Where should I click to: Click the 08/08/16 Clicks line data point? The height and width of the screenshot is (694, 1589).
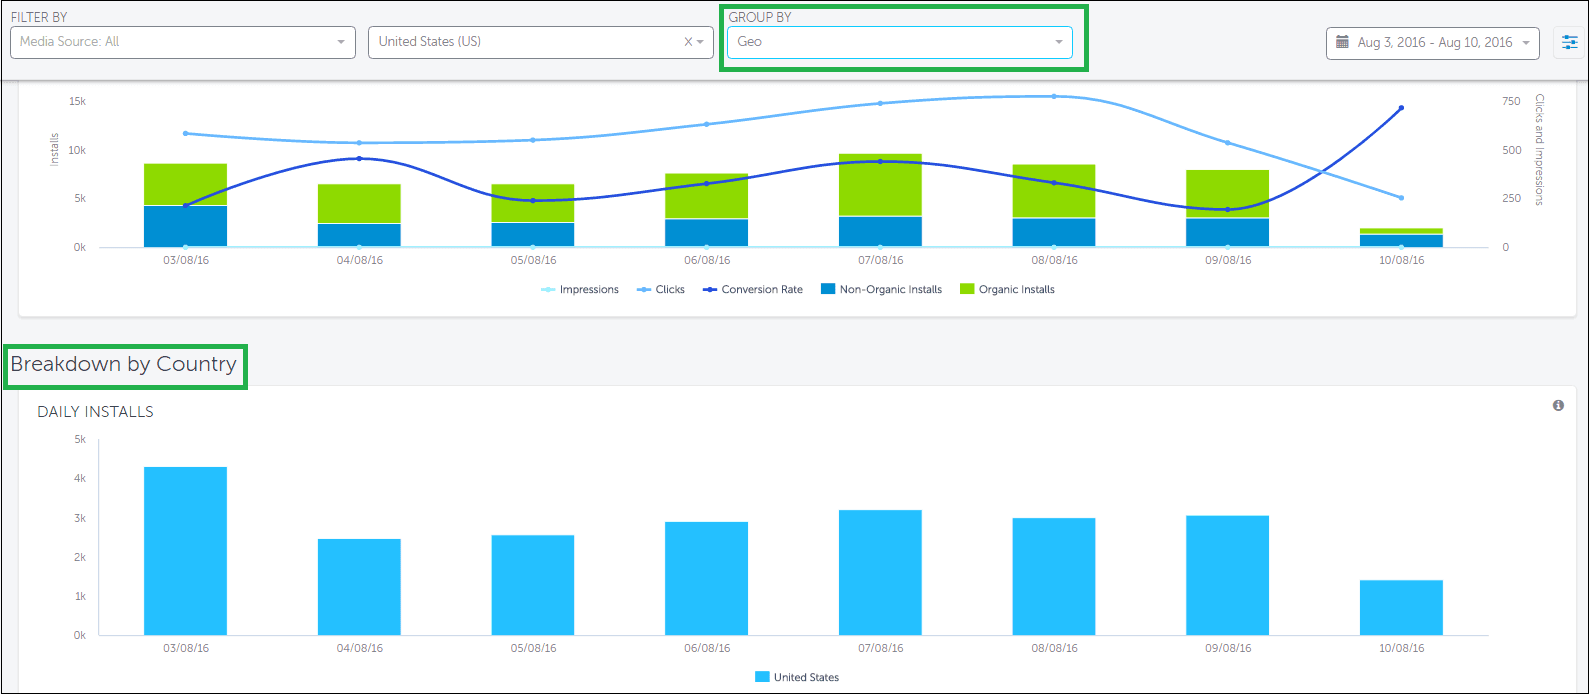coord(1054,97)
